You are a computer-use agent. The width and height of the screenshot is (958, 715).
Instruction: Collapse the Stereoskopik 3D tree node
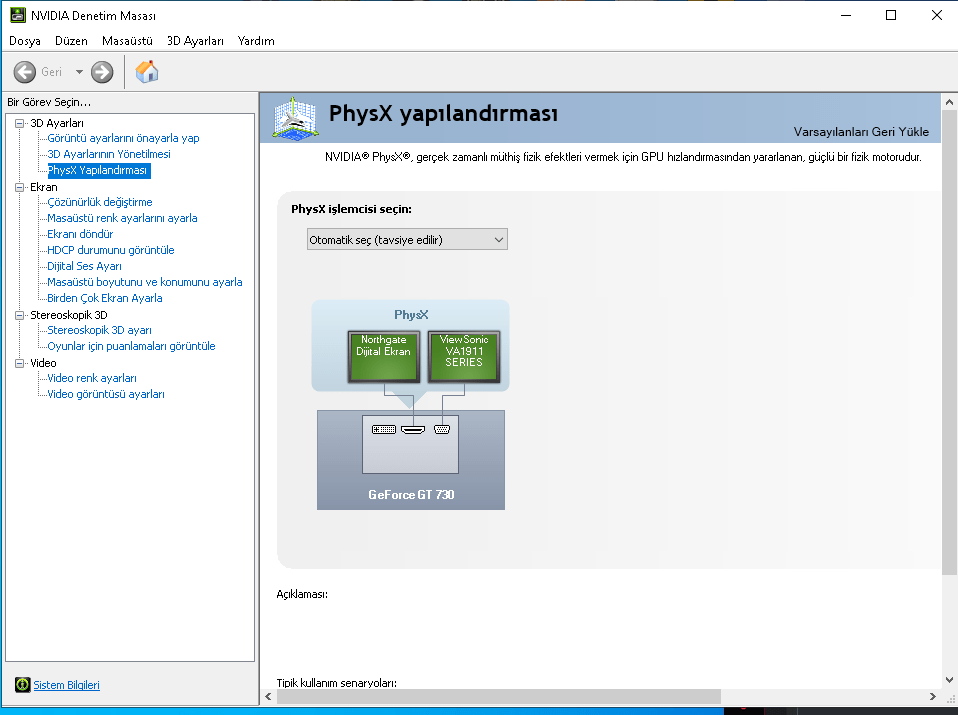coord(20,315)
